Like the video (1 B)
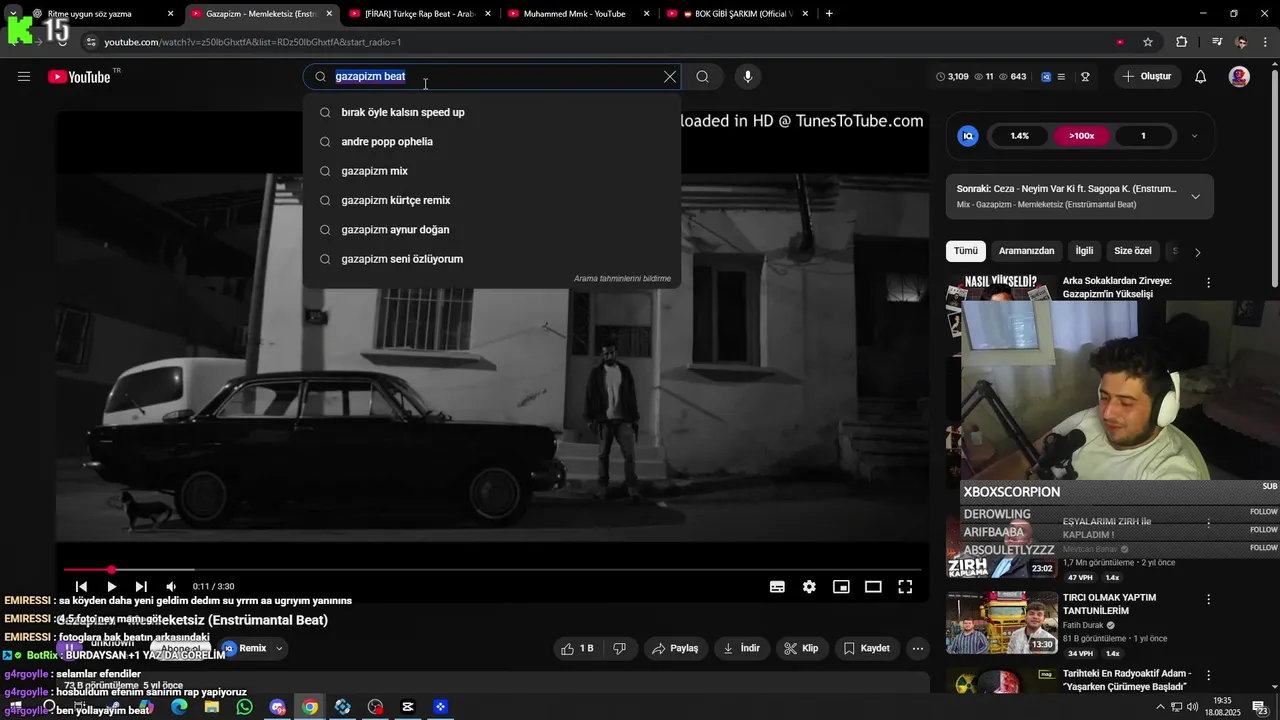 578,648
